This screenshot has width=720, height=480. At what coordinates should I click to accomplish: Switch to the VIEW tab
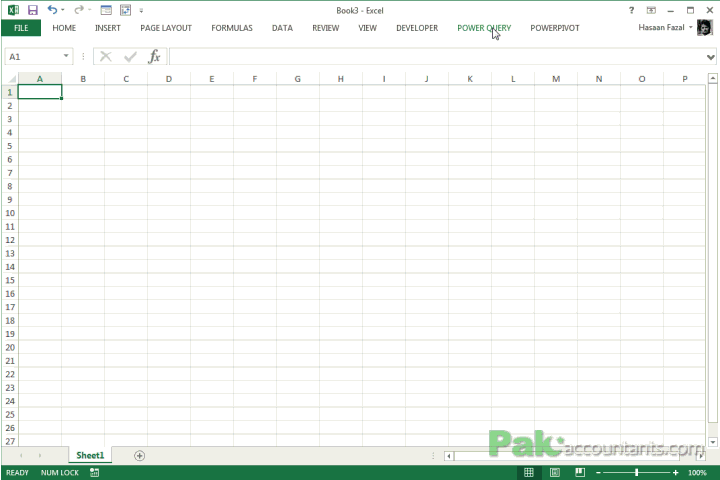(x=367, y=28)
